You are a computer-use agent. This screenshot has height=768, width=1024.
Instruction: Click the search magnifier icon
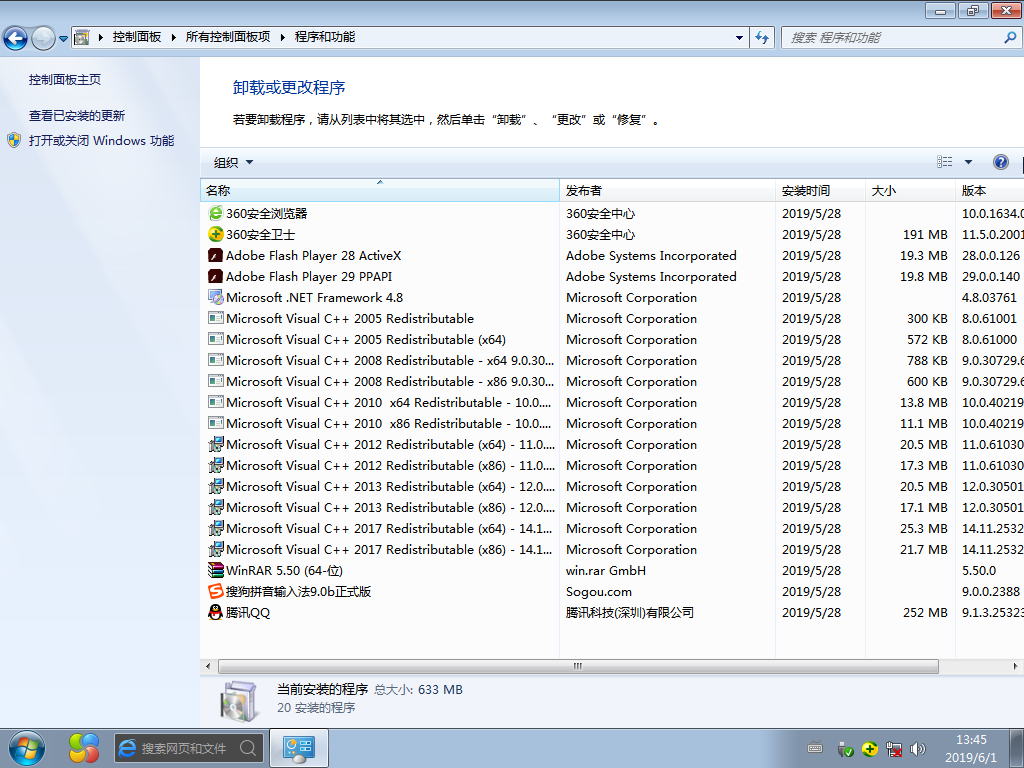click(x=1010, y=37)
